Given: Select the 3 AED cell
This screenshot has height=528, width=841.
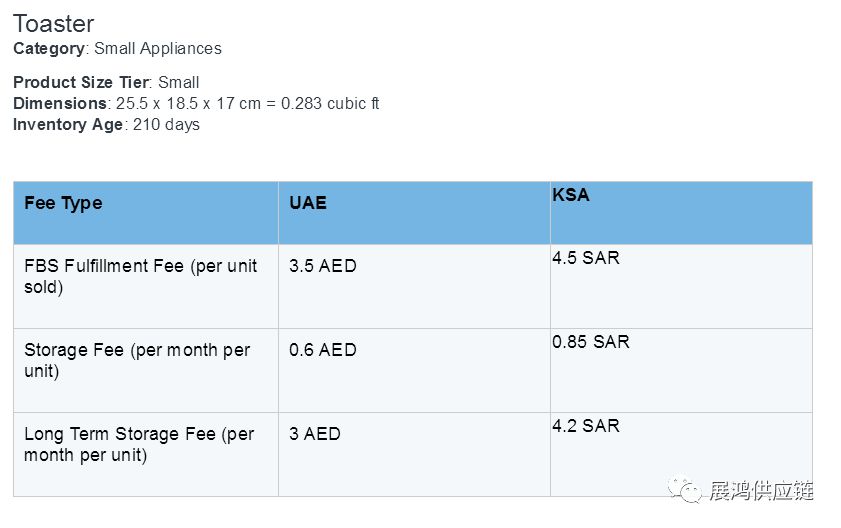Looking at the screenshot, I should click(314, 434).
